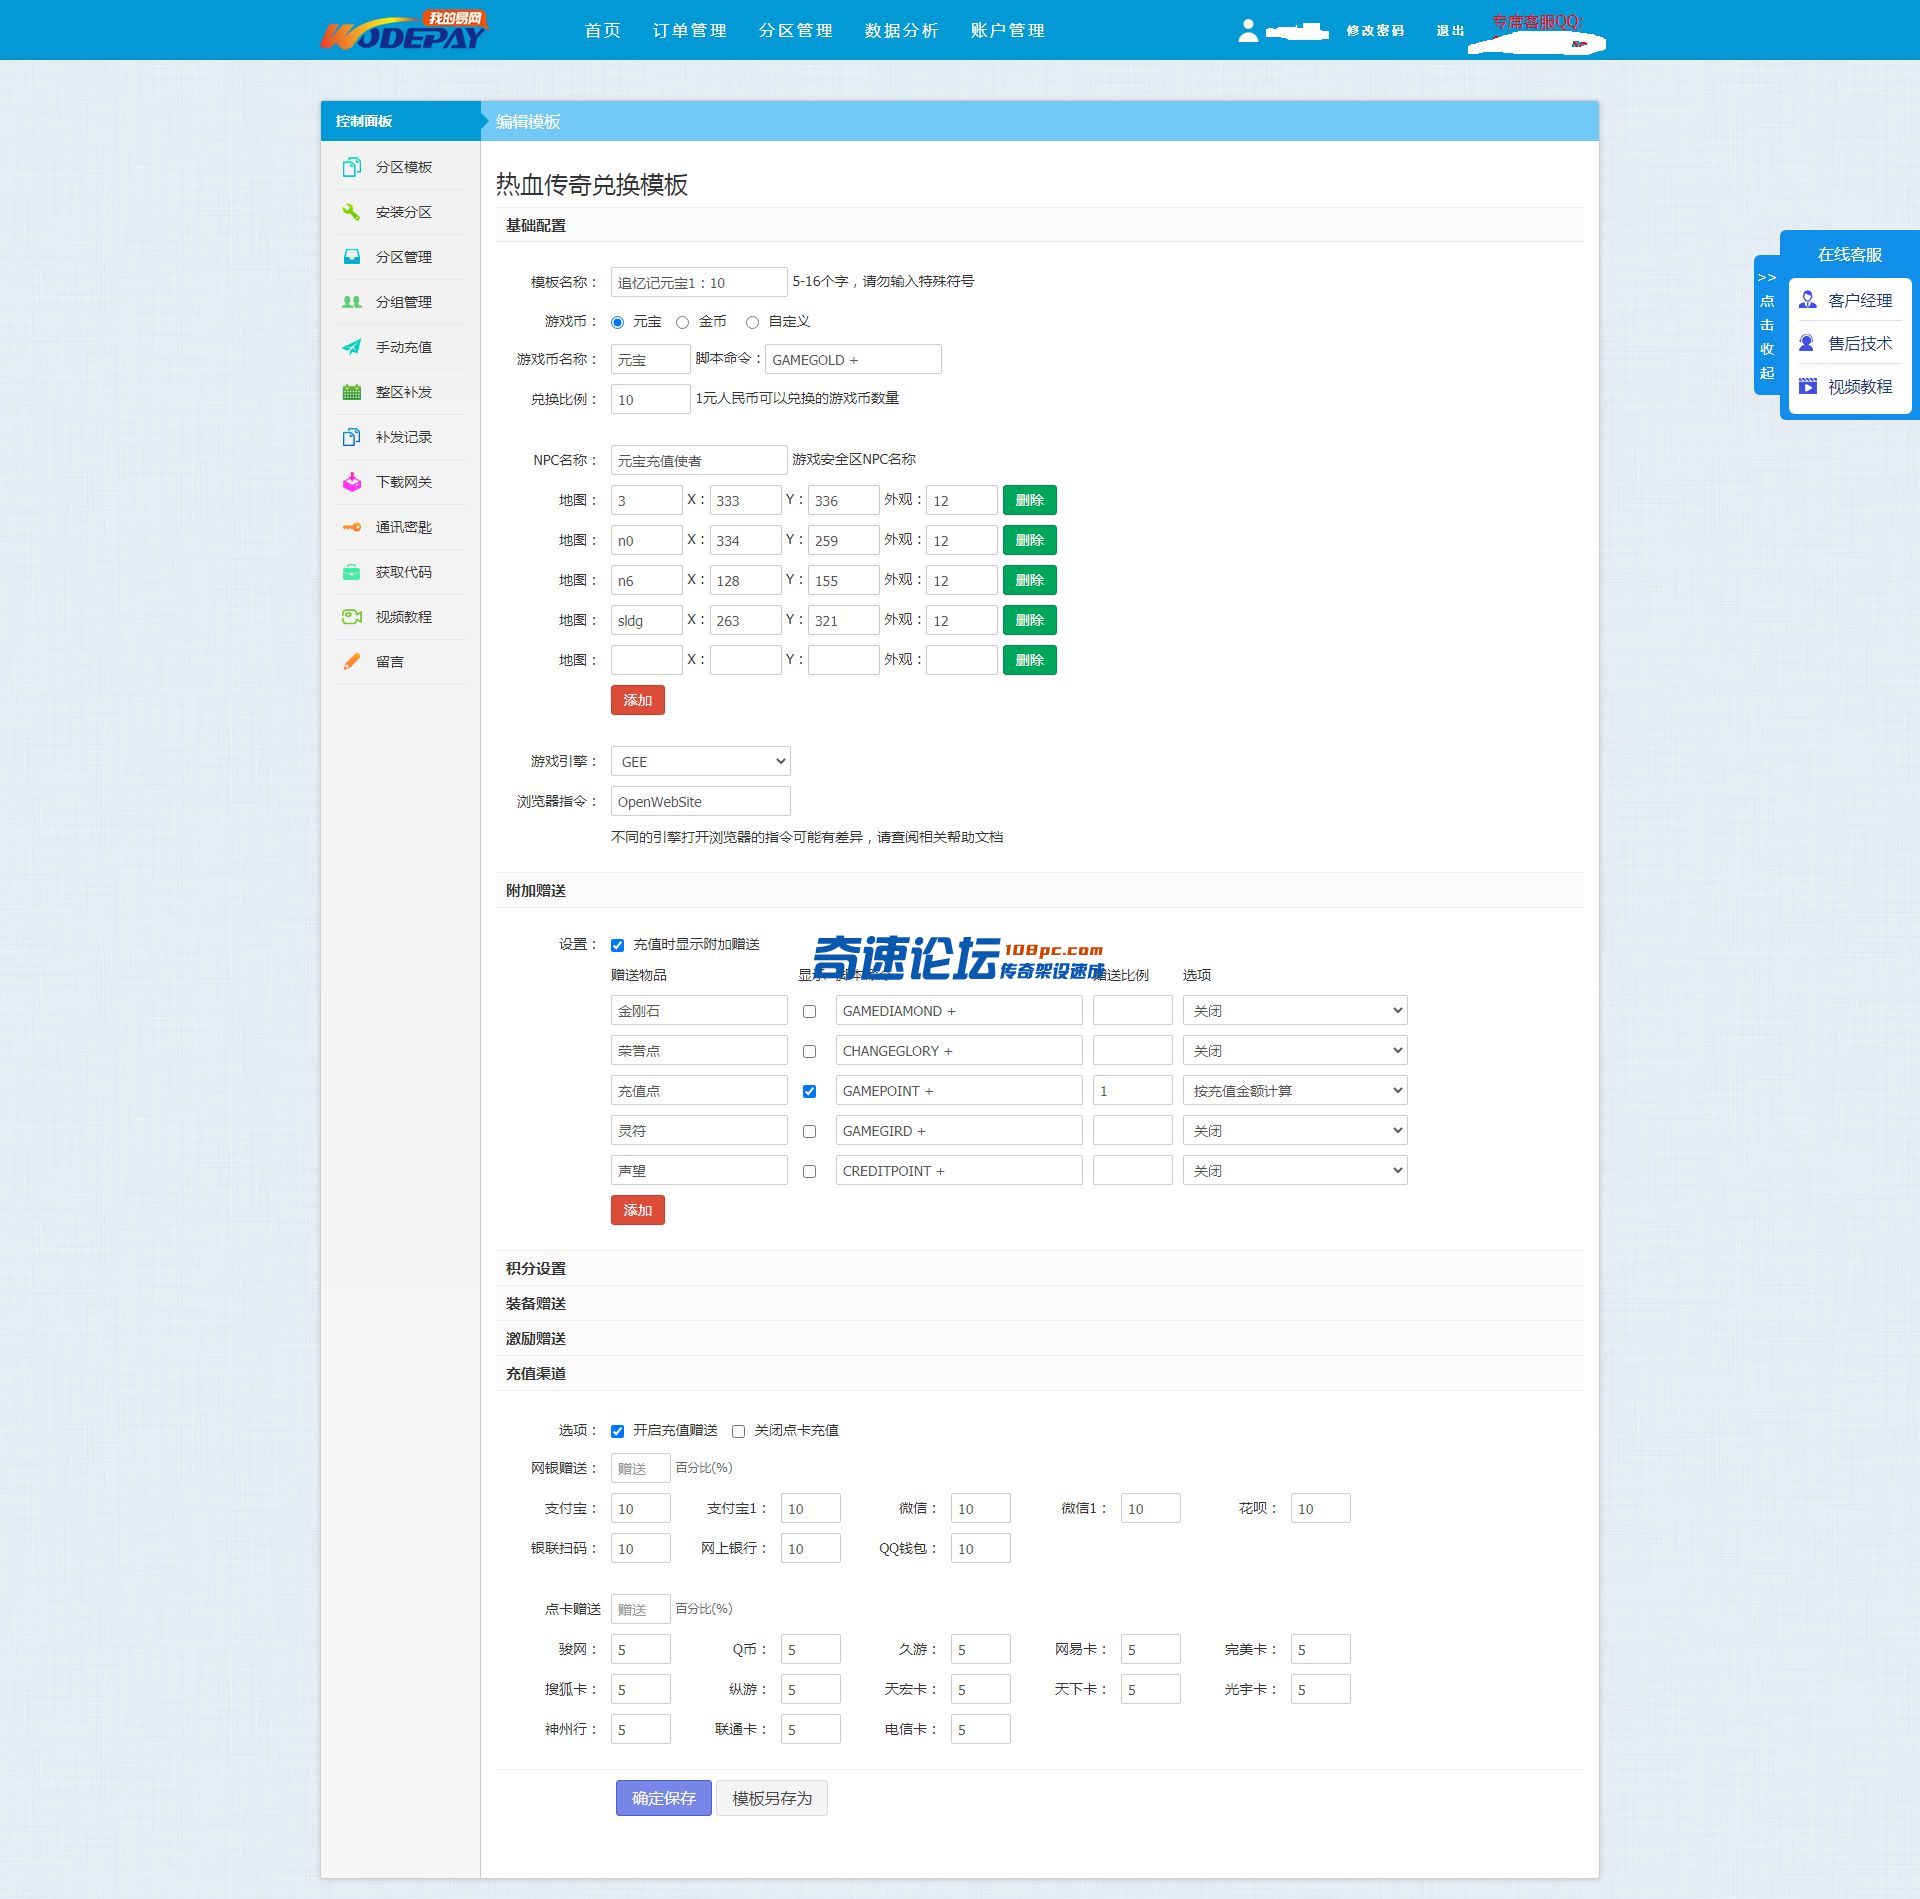The height and width of the screenshot is (1899, 1920).
Task: Open the 按充值金额计算 dropdown for 充值点
Action: tap(1295, 1090)
